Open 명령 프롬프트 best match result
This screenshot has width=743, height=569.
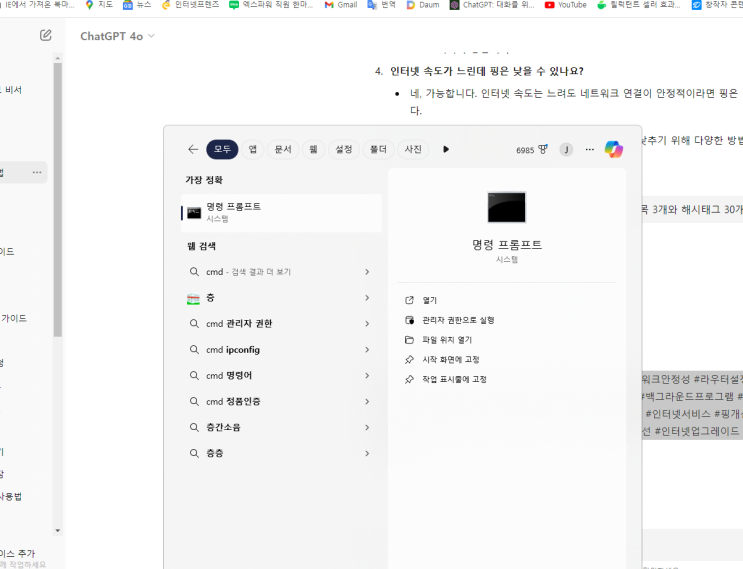tap(281, 213)
